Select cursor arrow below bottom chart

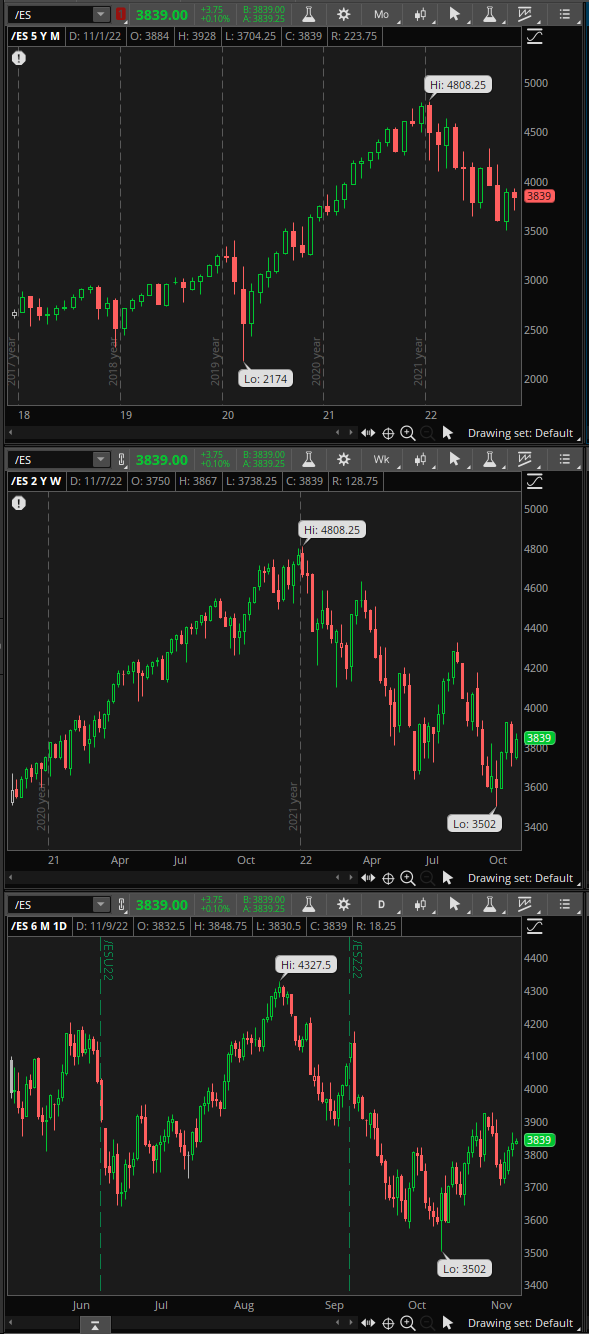coord(447,1323)
